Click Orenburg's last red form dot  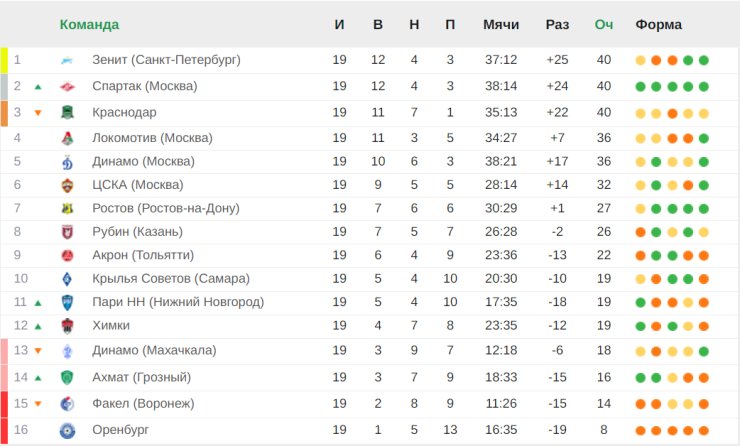point(704,430)
